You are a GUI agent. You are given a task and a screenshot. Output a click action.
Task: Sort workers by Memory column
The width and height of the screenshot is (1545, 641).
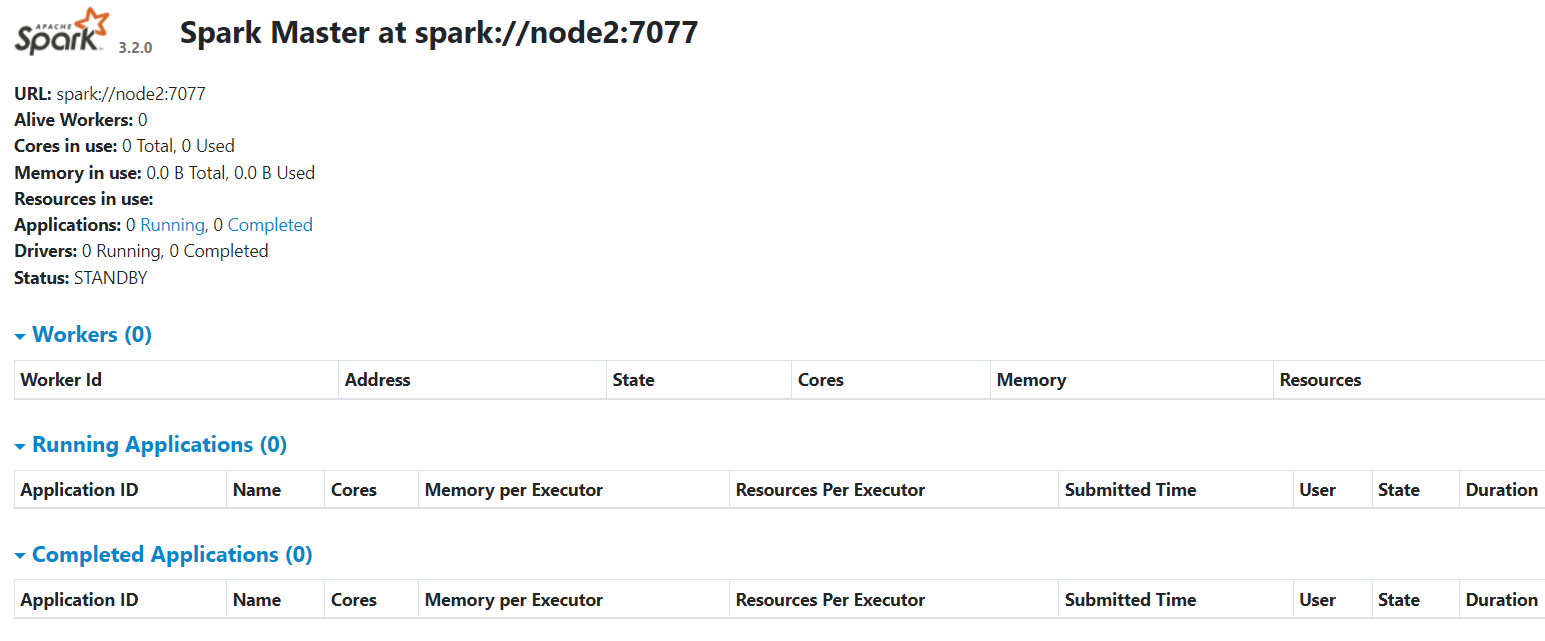coord(1031,380)
